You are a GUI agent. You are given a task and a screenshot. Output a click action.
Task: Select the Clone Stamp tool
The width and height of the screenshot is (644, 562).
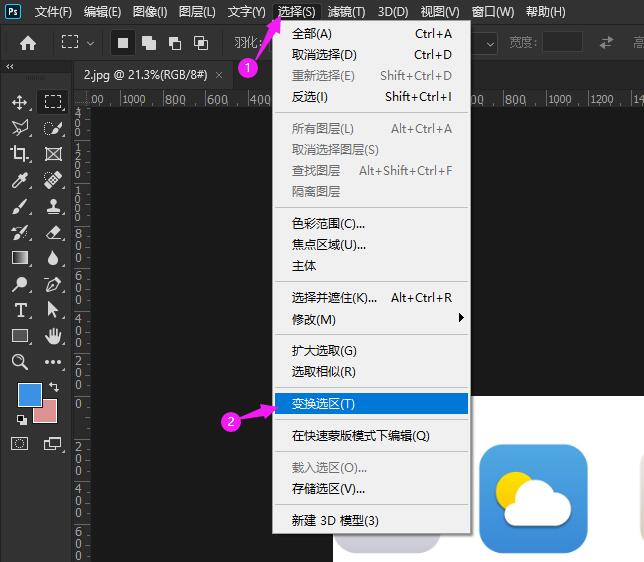tap(53, 207)
